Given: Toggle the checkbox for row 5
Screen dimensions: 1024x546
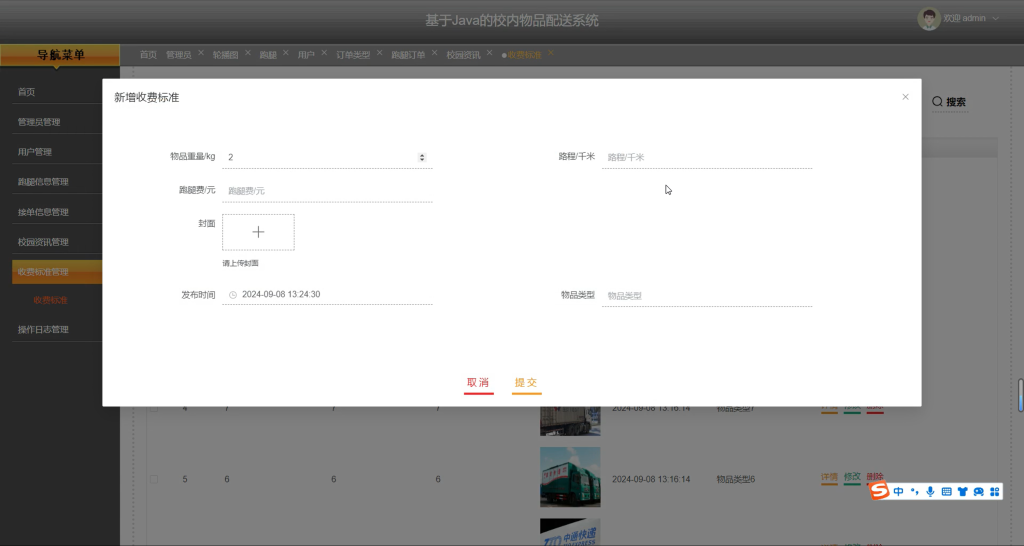Looking at the screenshot, I should coord(153,479).
